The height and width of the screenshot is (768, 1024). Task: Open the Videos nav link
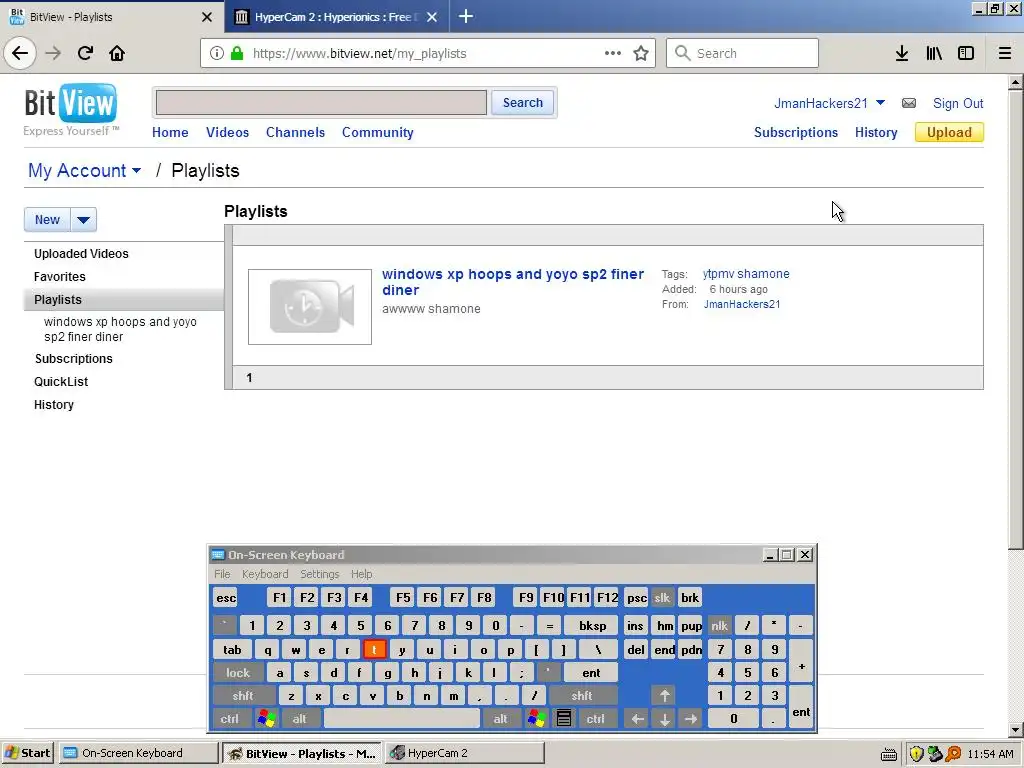click(x=227, y=132)
